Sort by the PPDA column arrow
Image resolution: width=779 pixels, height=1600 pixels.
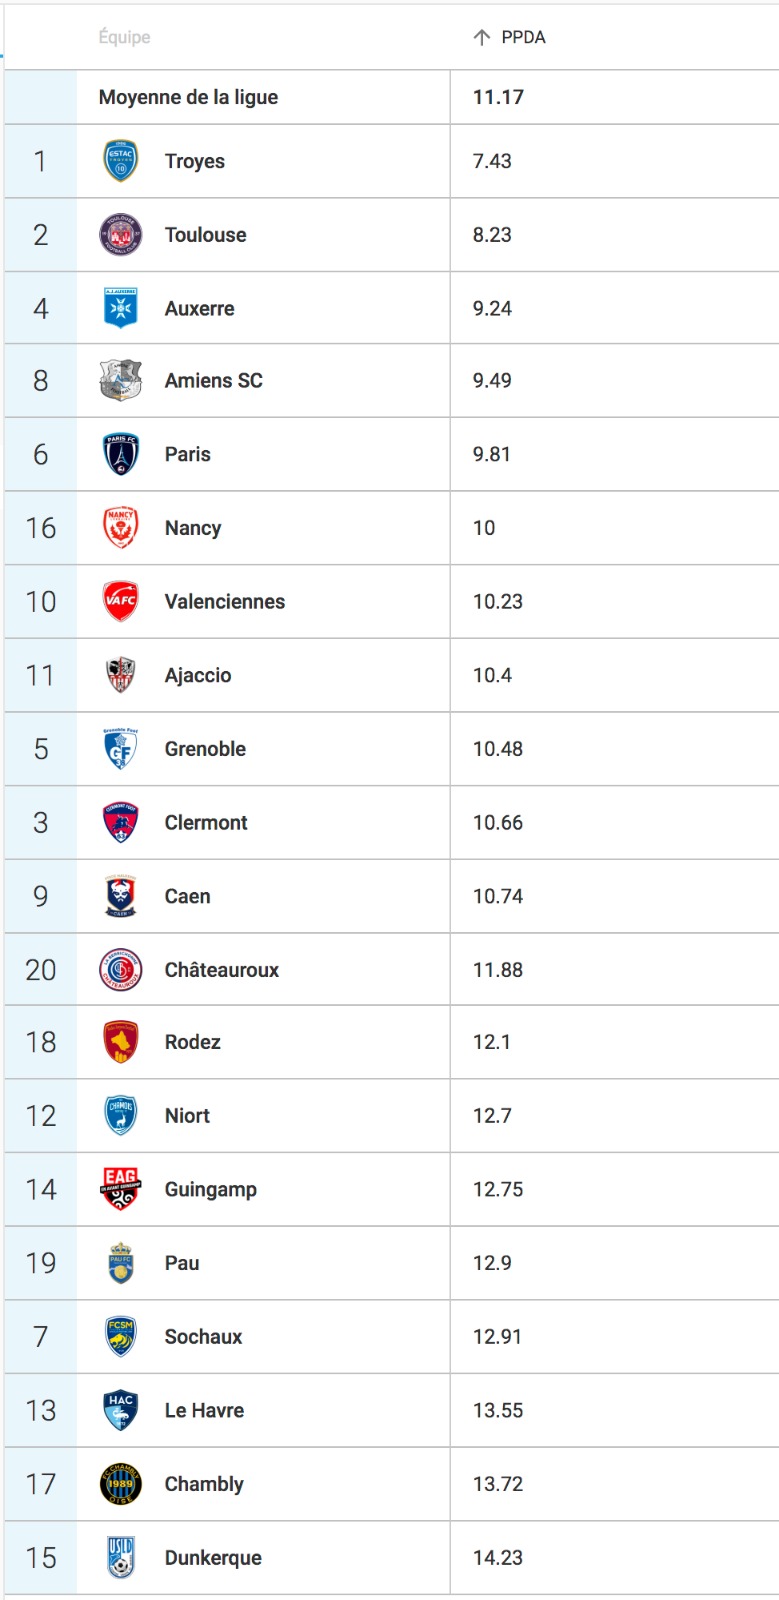[x=482, y=37]
